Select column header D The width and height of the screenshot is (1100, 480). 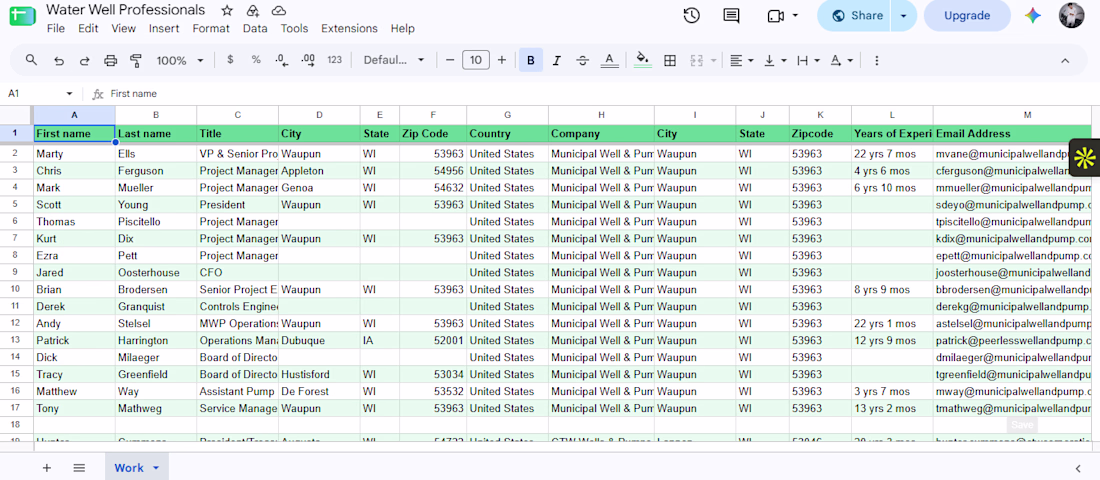click(319, 115)
